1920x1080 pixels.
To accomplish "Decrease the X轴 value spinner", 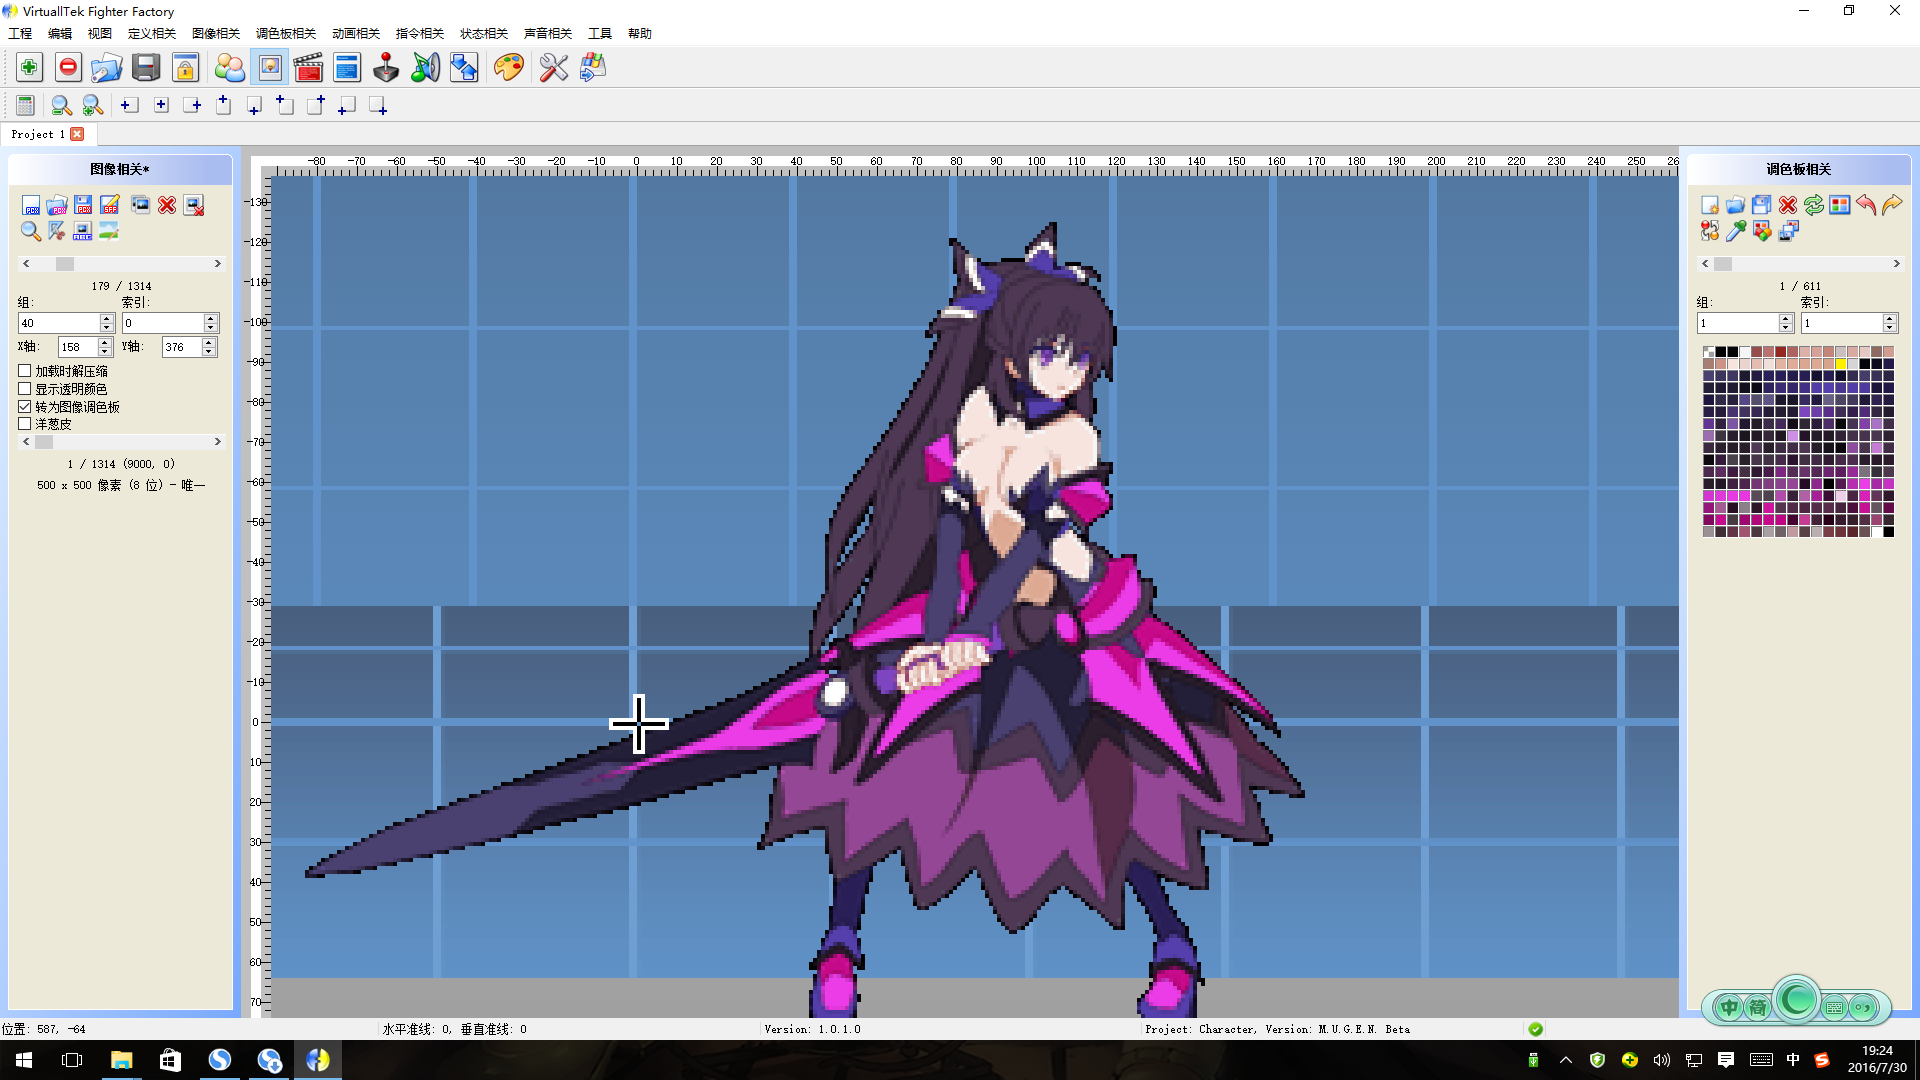I will click(105, 351).
